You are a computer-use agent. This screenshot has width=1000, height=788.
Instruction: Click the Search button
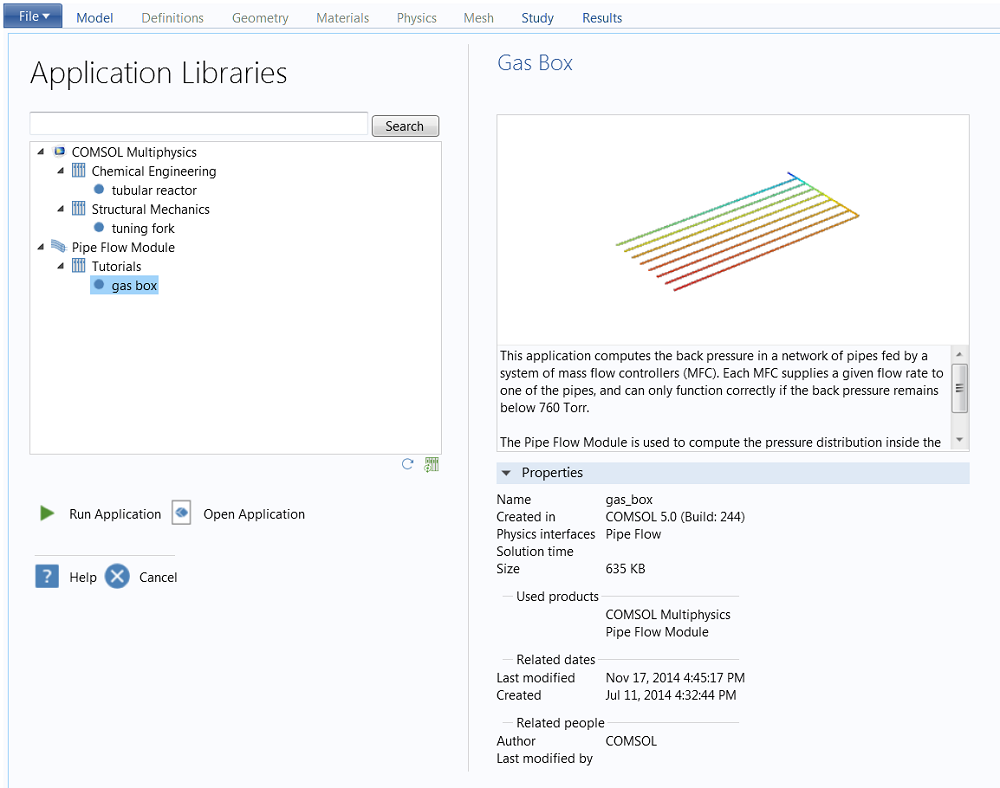405,126
